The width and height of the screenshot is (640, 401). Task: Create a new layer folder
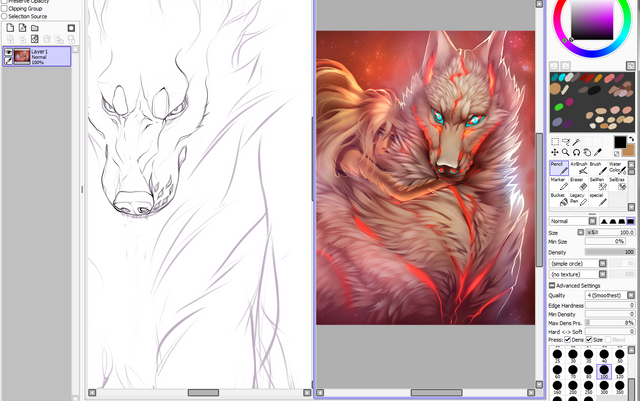pyautogui.click(x=35, y=28)
